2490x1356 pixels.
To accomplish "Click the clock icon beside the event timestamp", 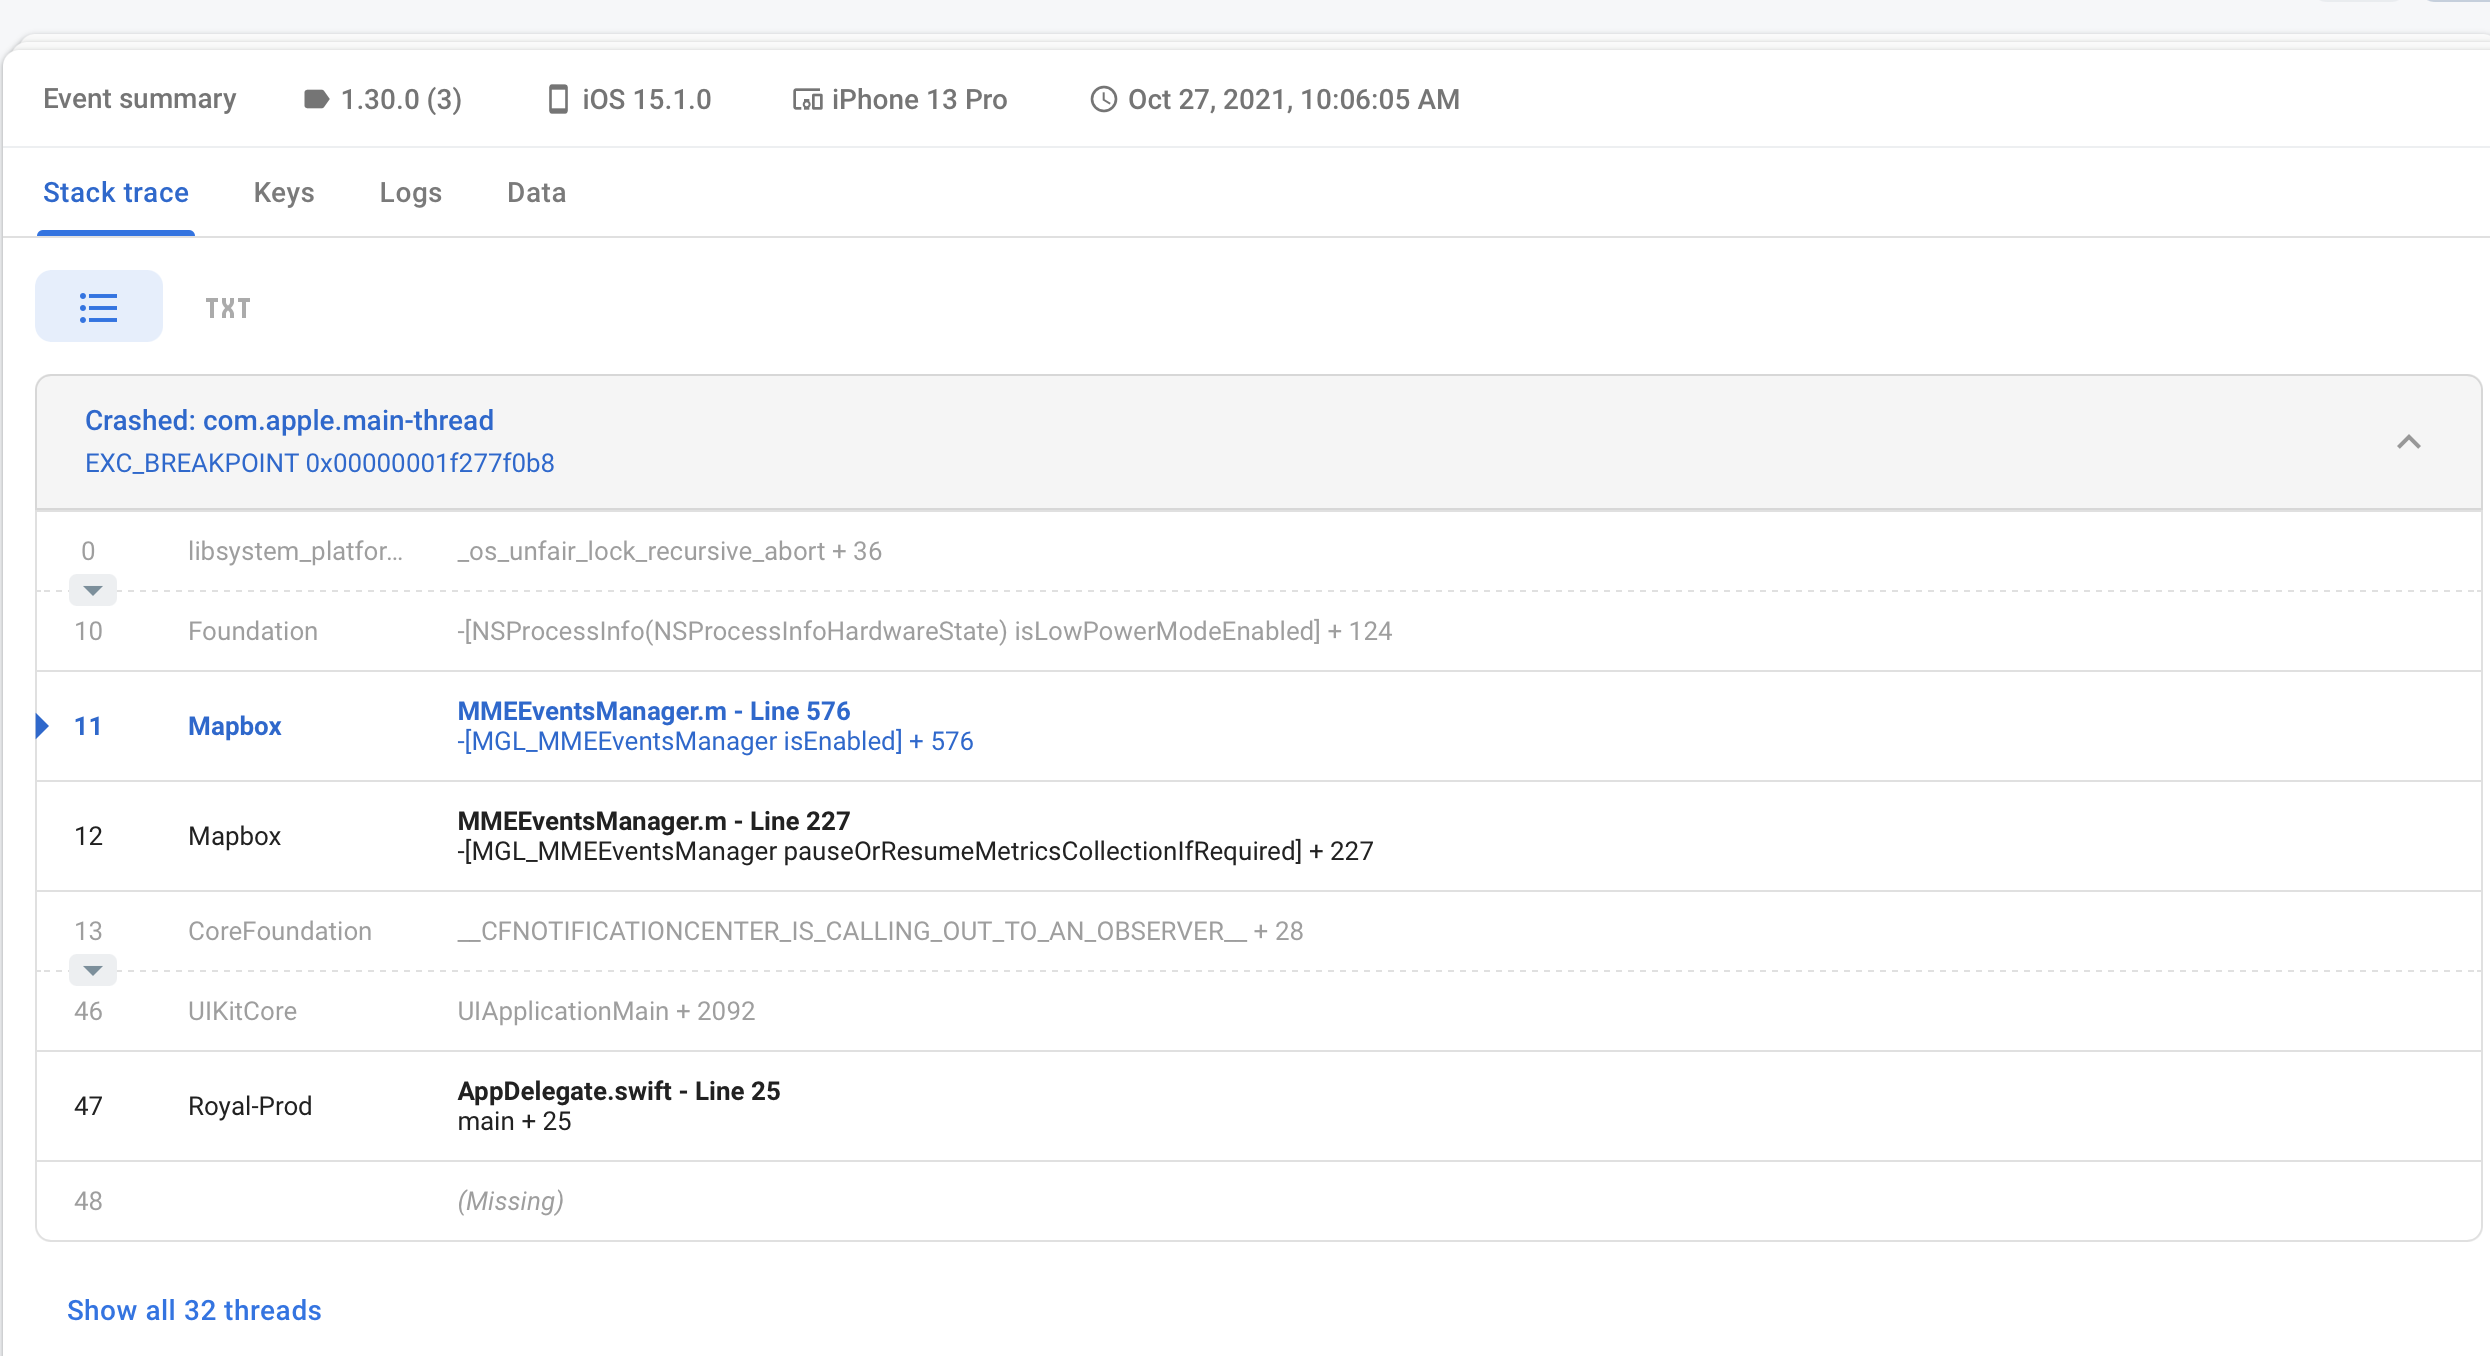I will click(1104, 98).
